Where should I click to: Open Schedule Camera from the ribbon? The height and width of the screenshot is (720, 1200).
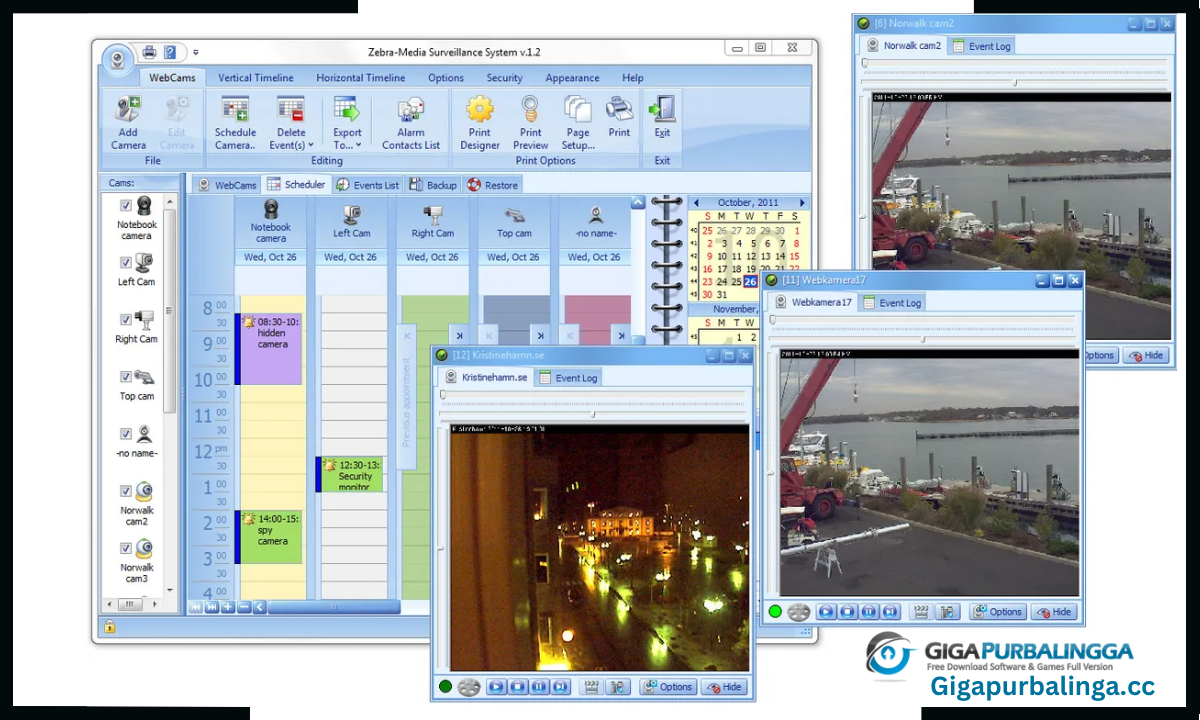tap(235, 123)
